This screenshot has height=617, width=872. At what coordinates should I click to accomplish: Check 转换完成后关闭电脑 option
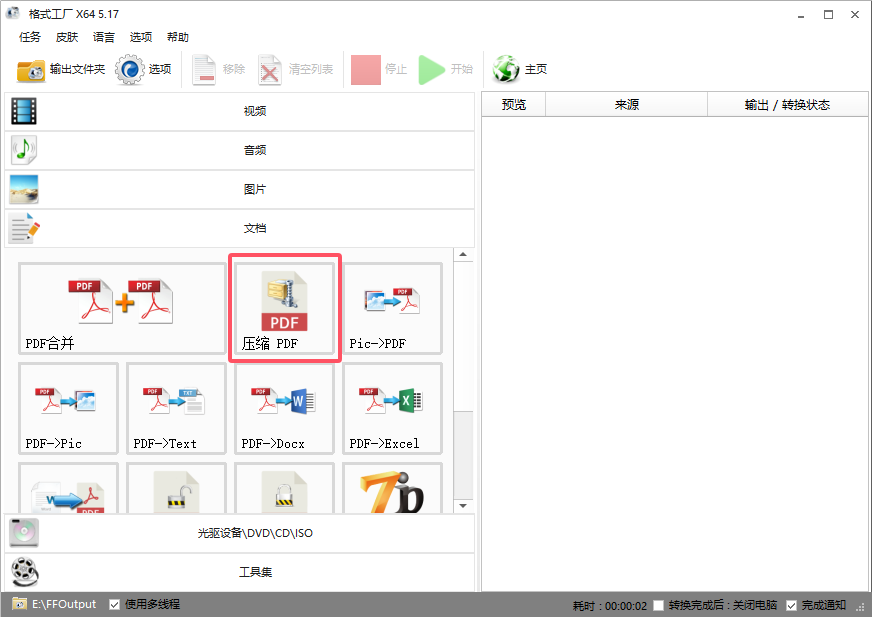657,604
